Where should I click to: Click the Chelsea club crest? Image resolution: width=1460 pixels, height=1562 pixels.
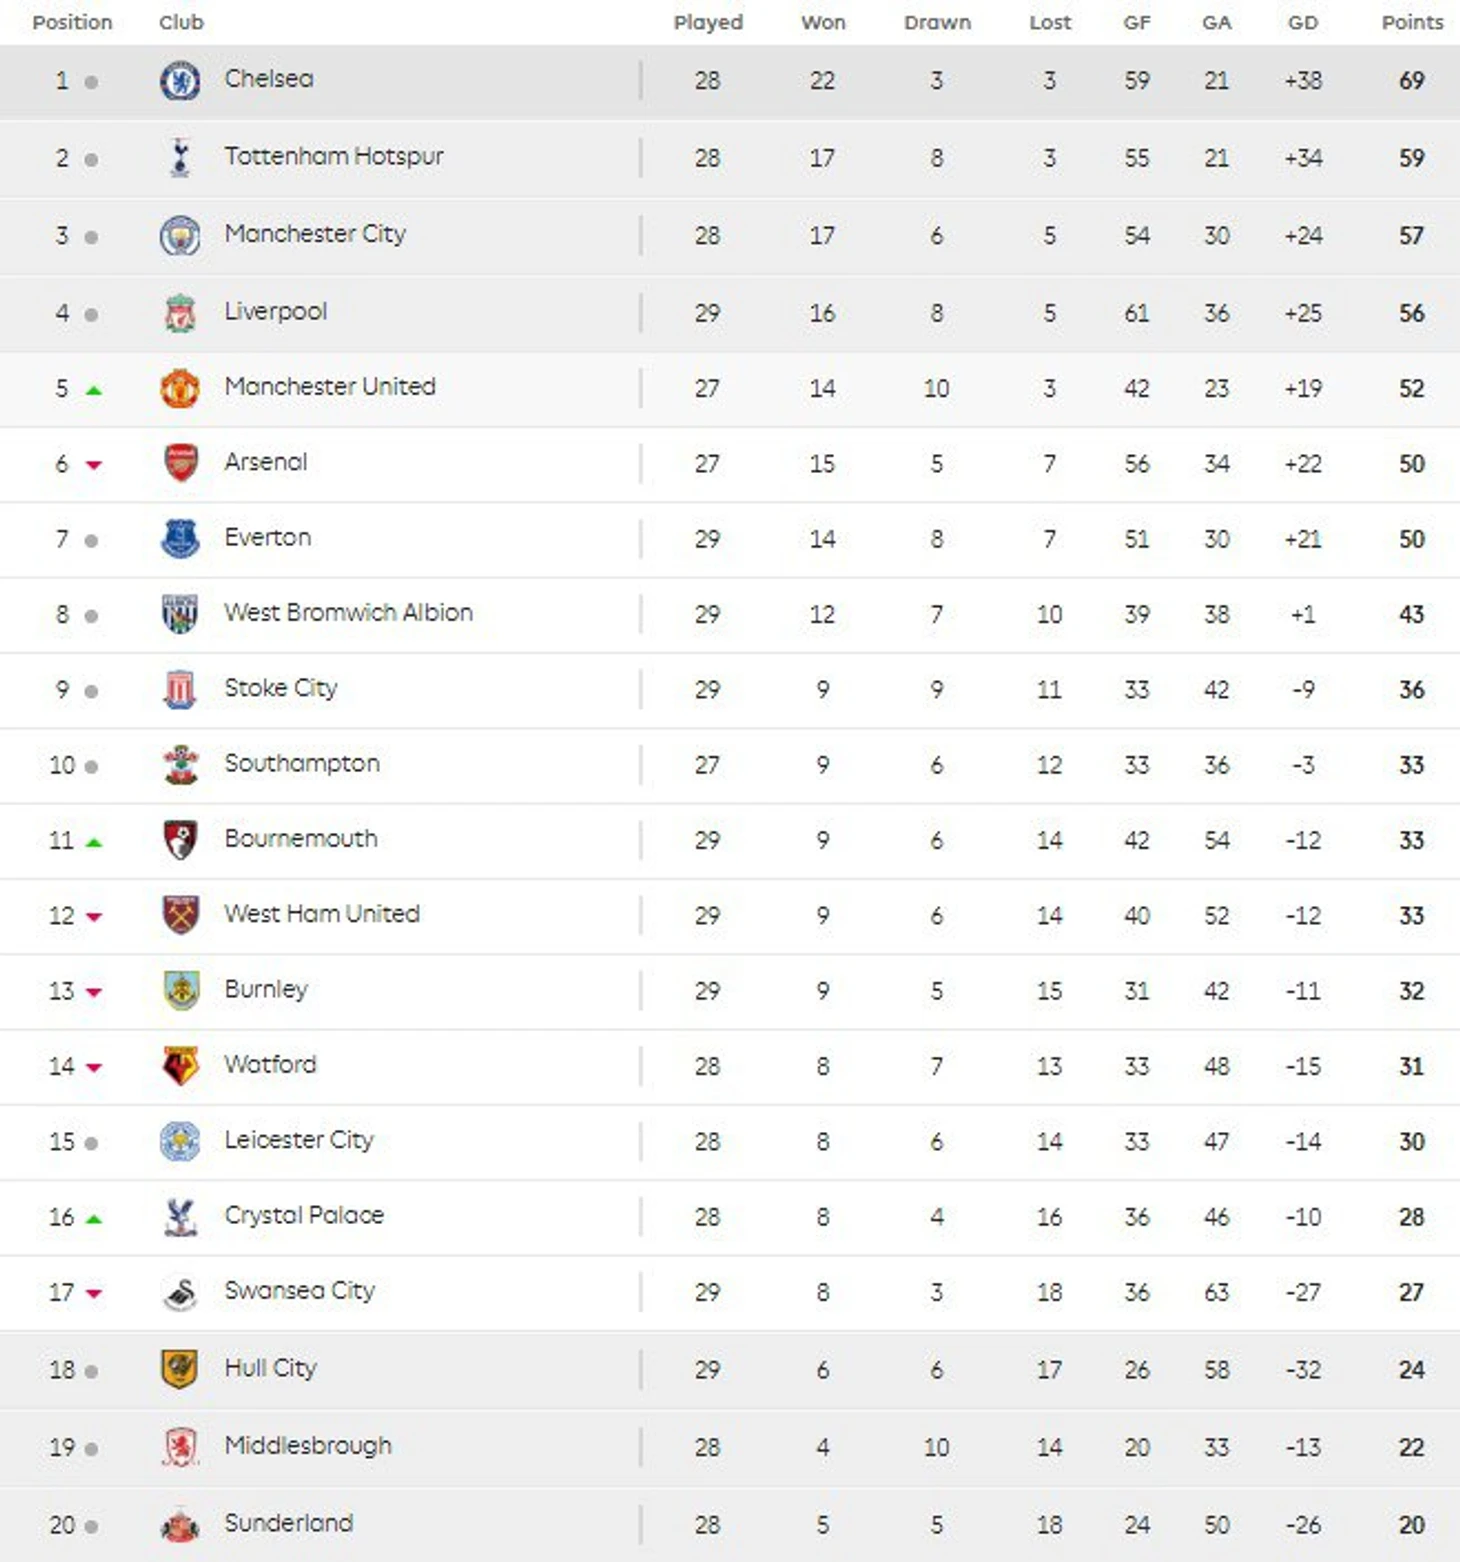coord(180,80)
